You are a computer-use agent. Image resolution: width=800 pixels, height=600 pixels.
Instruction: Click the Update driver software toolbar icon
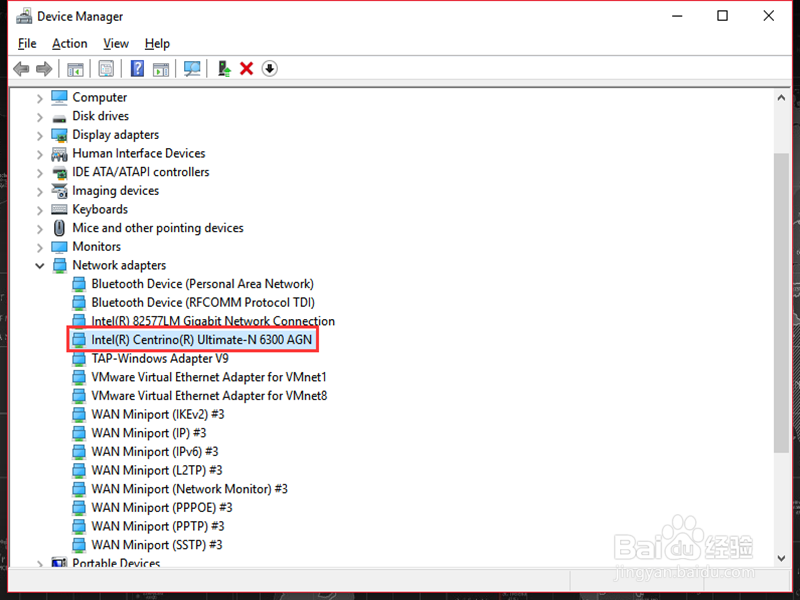pyautogui.click(x=224, y=68)
